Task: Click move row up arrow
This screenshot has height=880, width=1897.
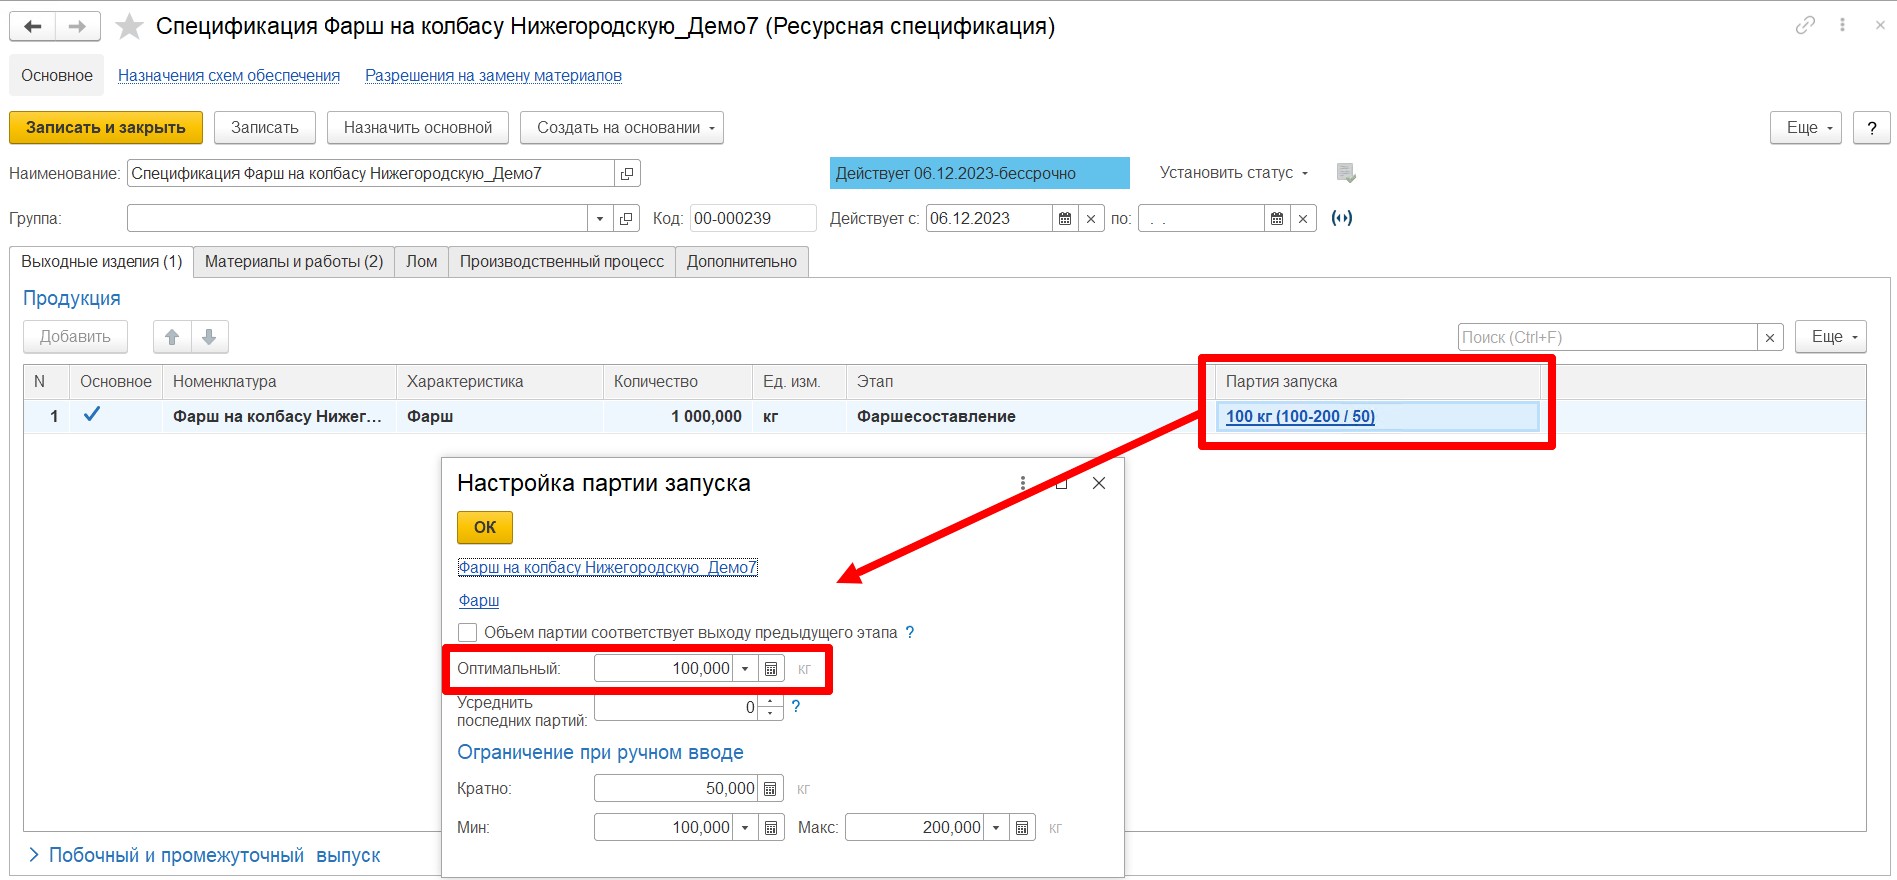Action: pos(172,337)
